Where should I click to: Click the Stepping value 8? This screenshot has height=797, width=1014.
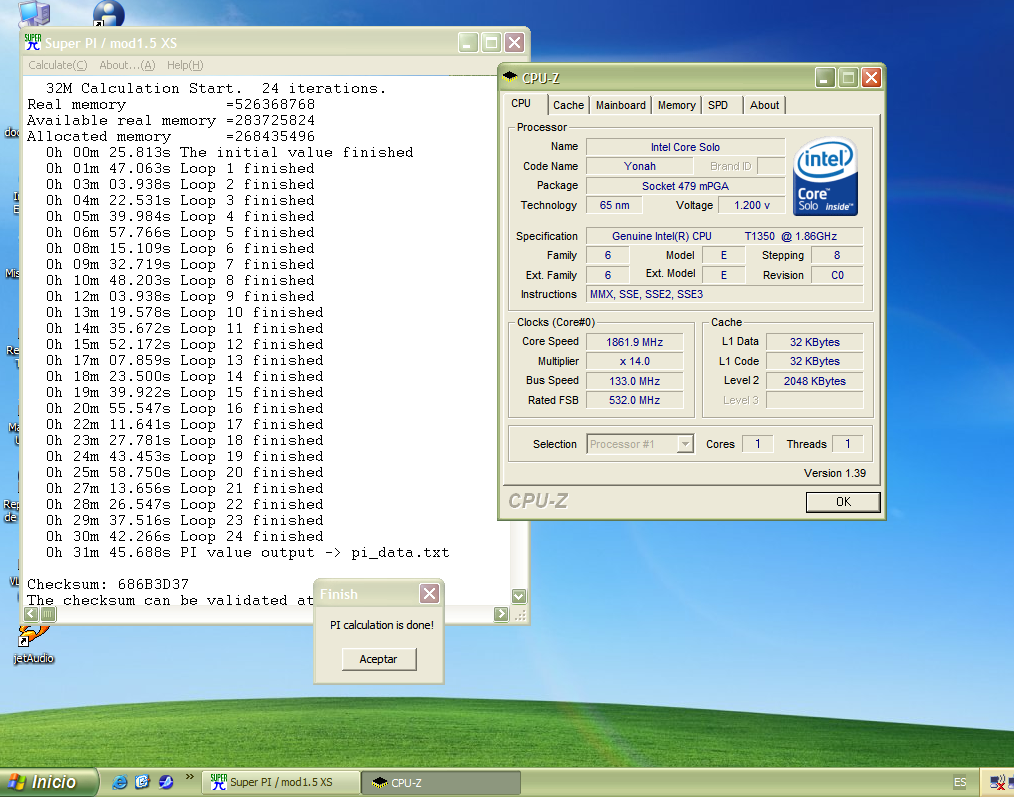pos(837,256)
